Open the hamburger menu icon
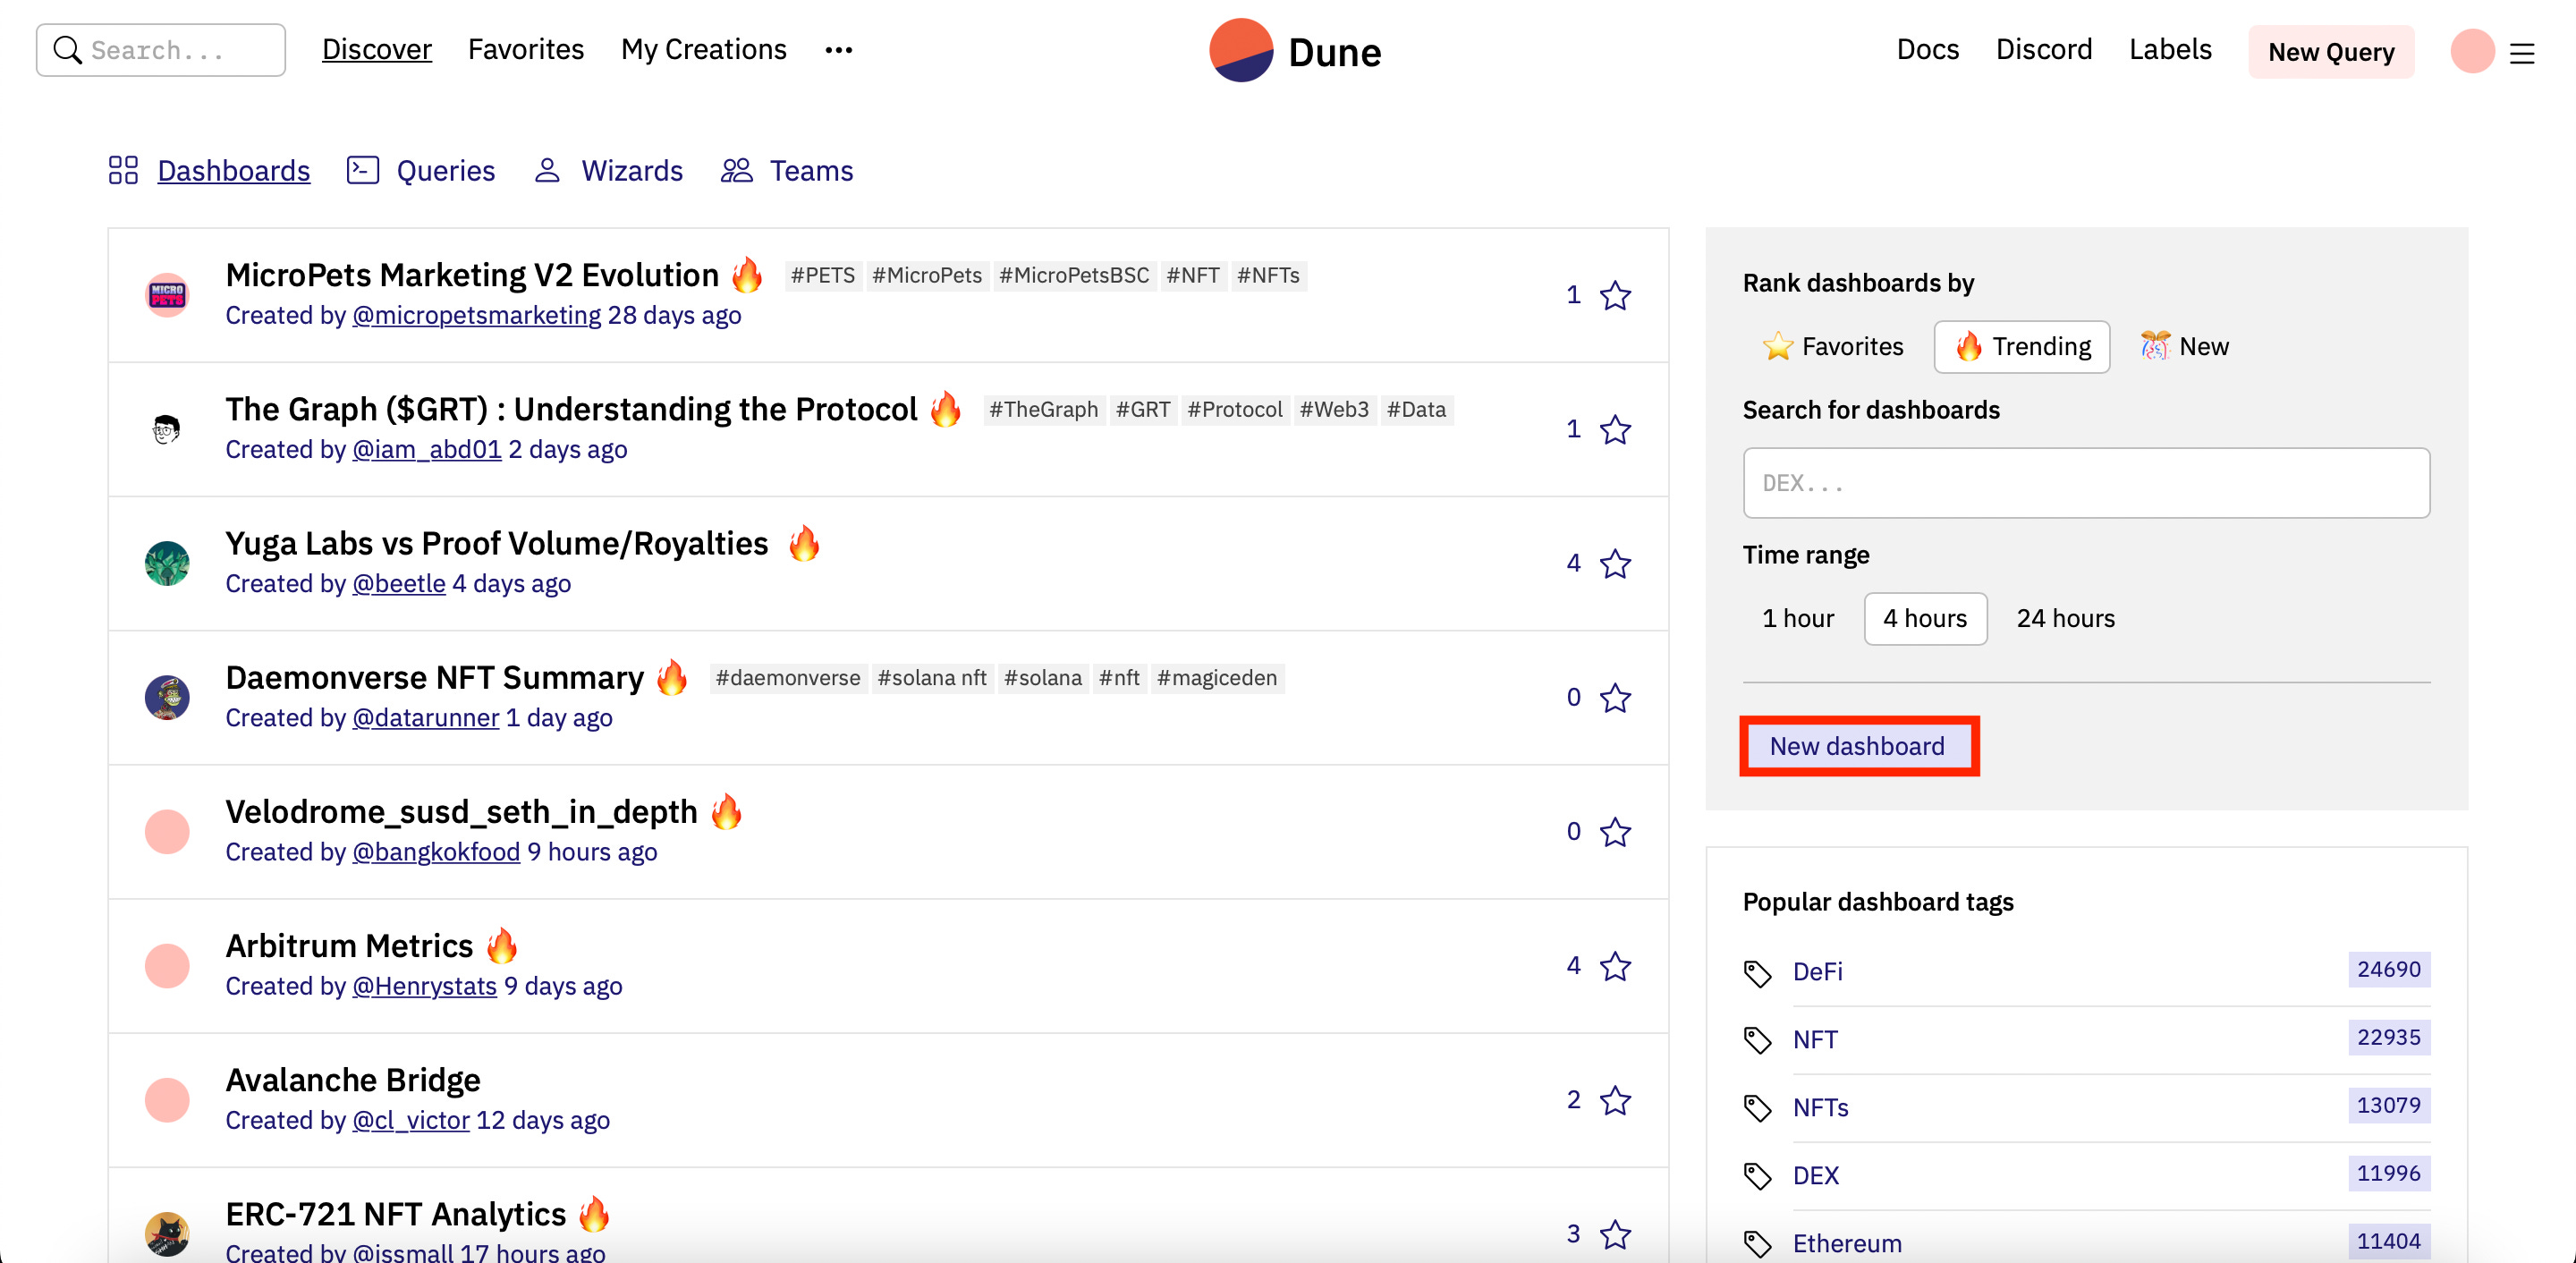The width and height of the screenshot is (2576, 1263). pyautogui.click(x=2522, y=53)
